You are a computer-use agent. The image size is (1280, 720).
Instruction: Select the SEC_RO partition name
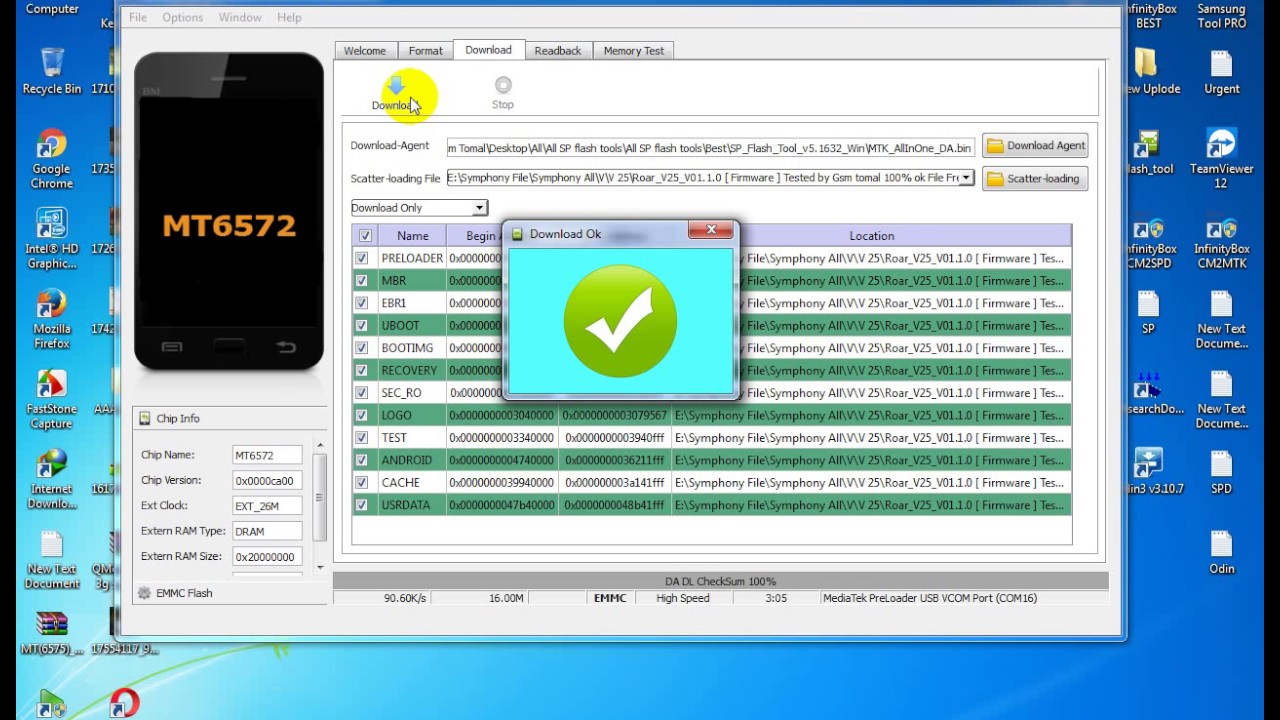(401, 393)
